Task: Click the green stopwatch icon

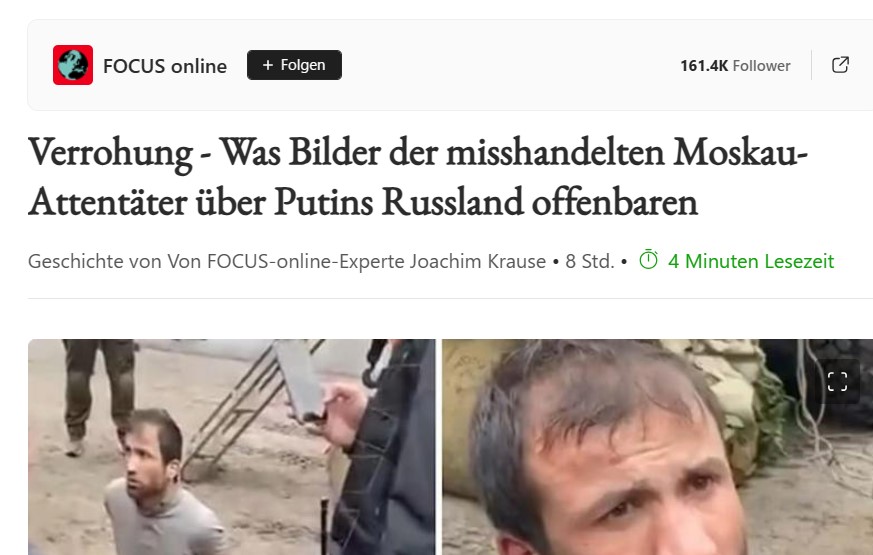Action: coord(648,260)
